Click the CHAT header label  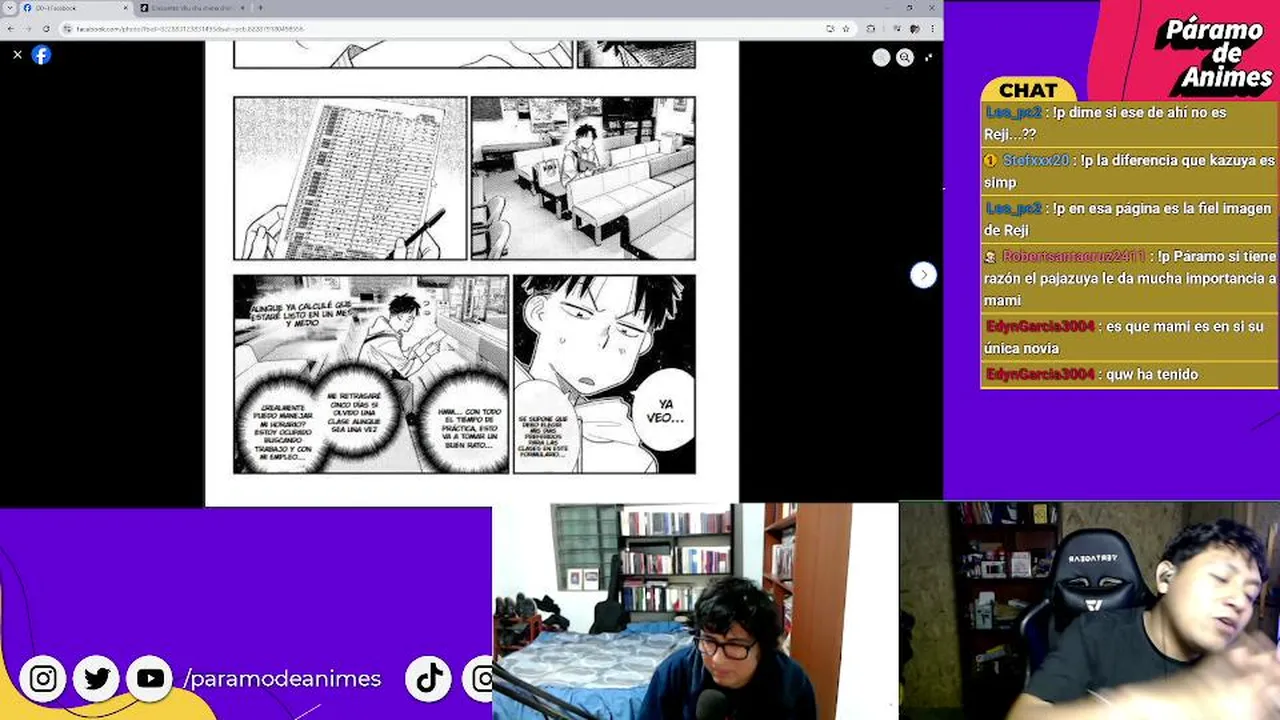tap(1028, 90)
